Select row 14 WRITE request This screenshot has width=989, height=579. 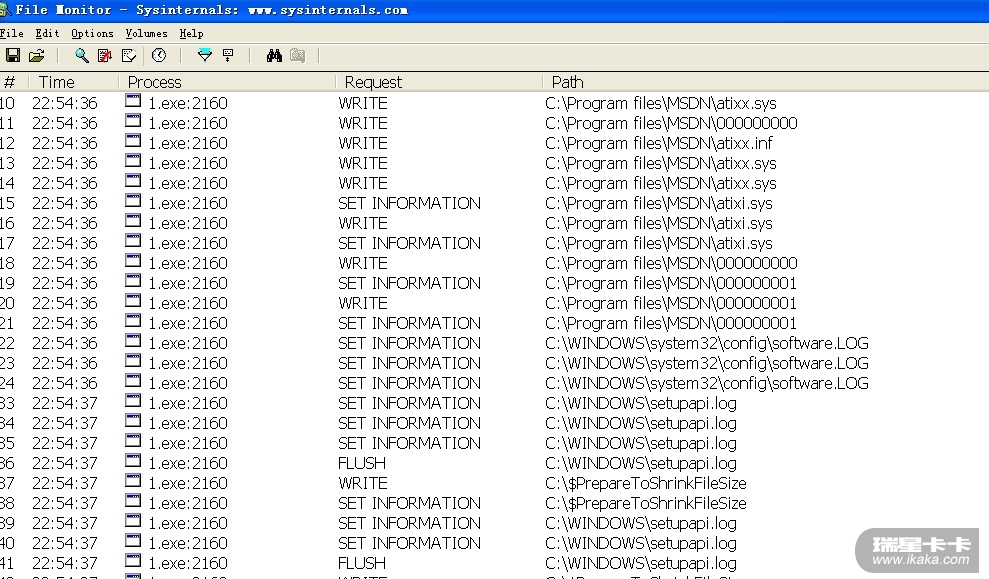coord(363,184)
